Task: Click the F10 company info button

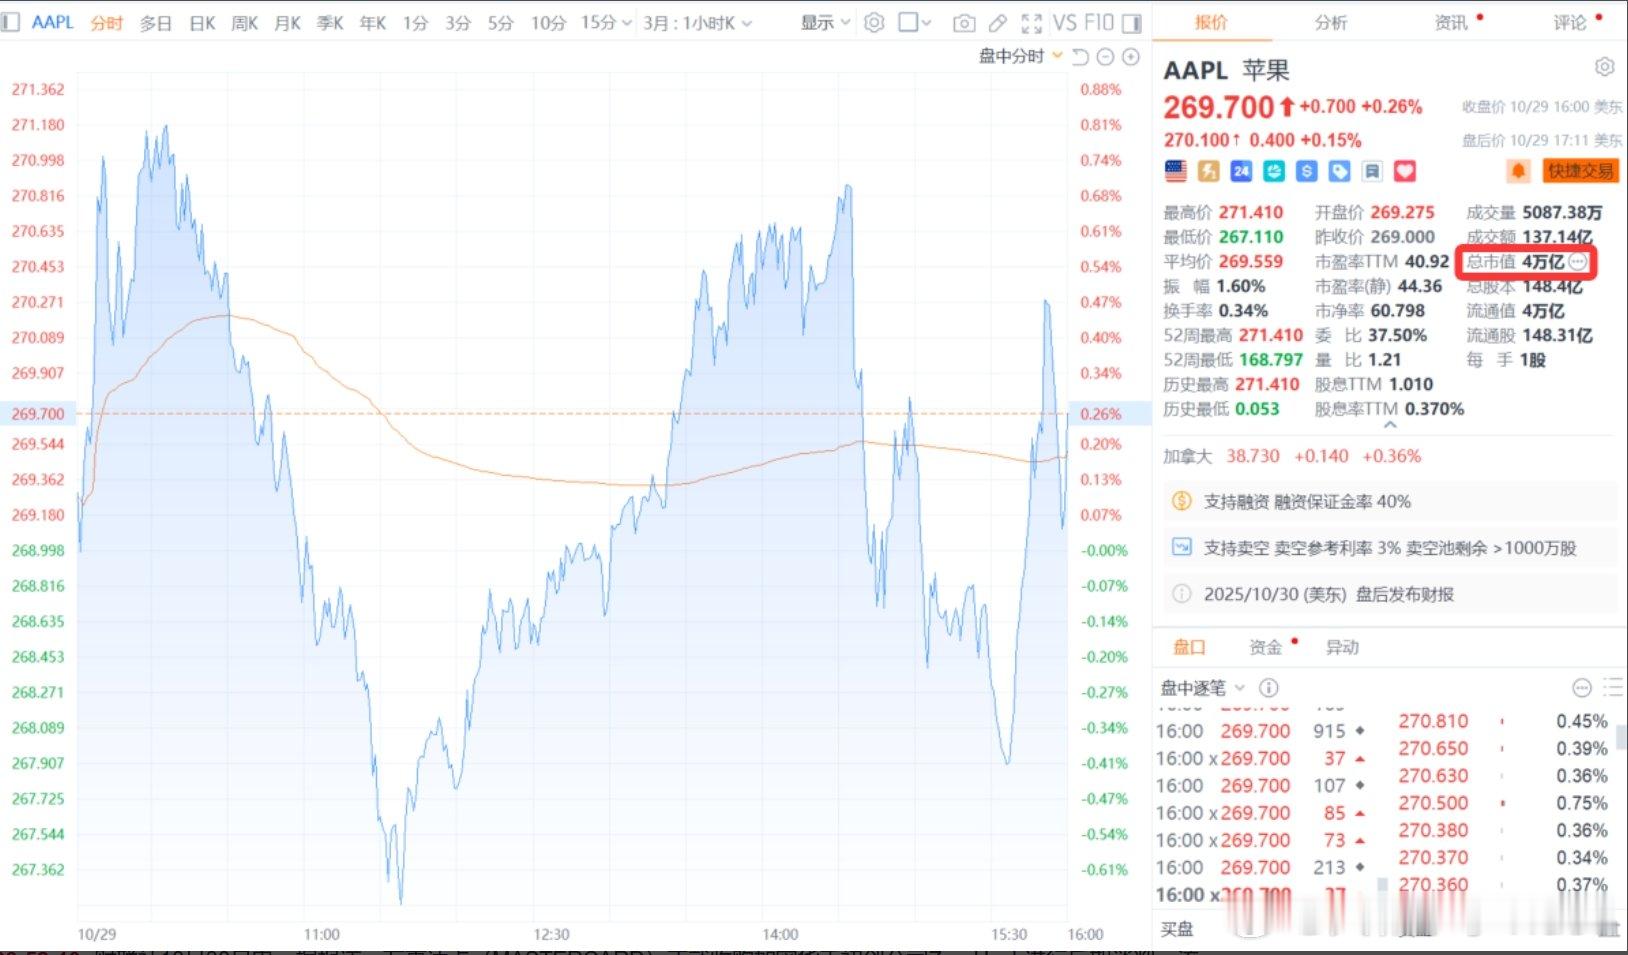Action: pyautogui.click(x=1099, y=22)
